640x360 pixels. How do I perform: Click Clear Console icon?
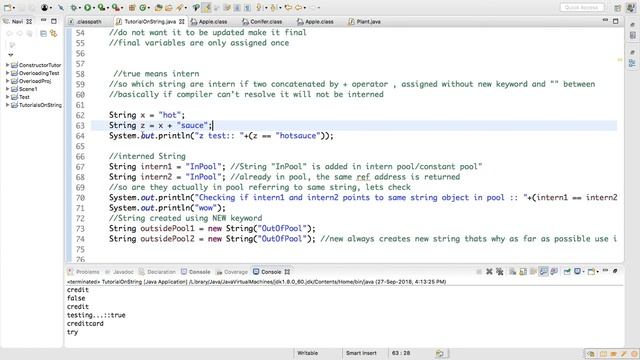pyautogui.click(x=512, y=271)
